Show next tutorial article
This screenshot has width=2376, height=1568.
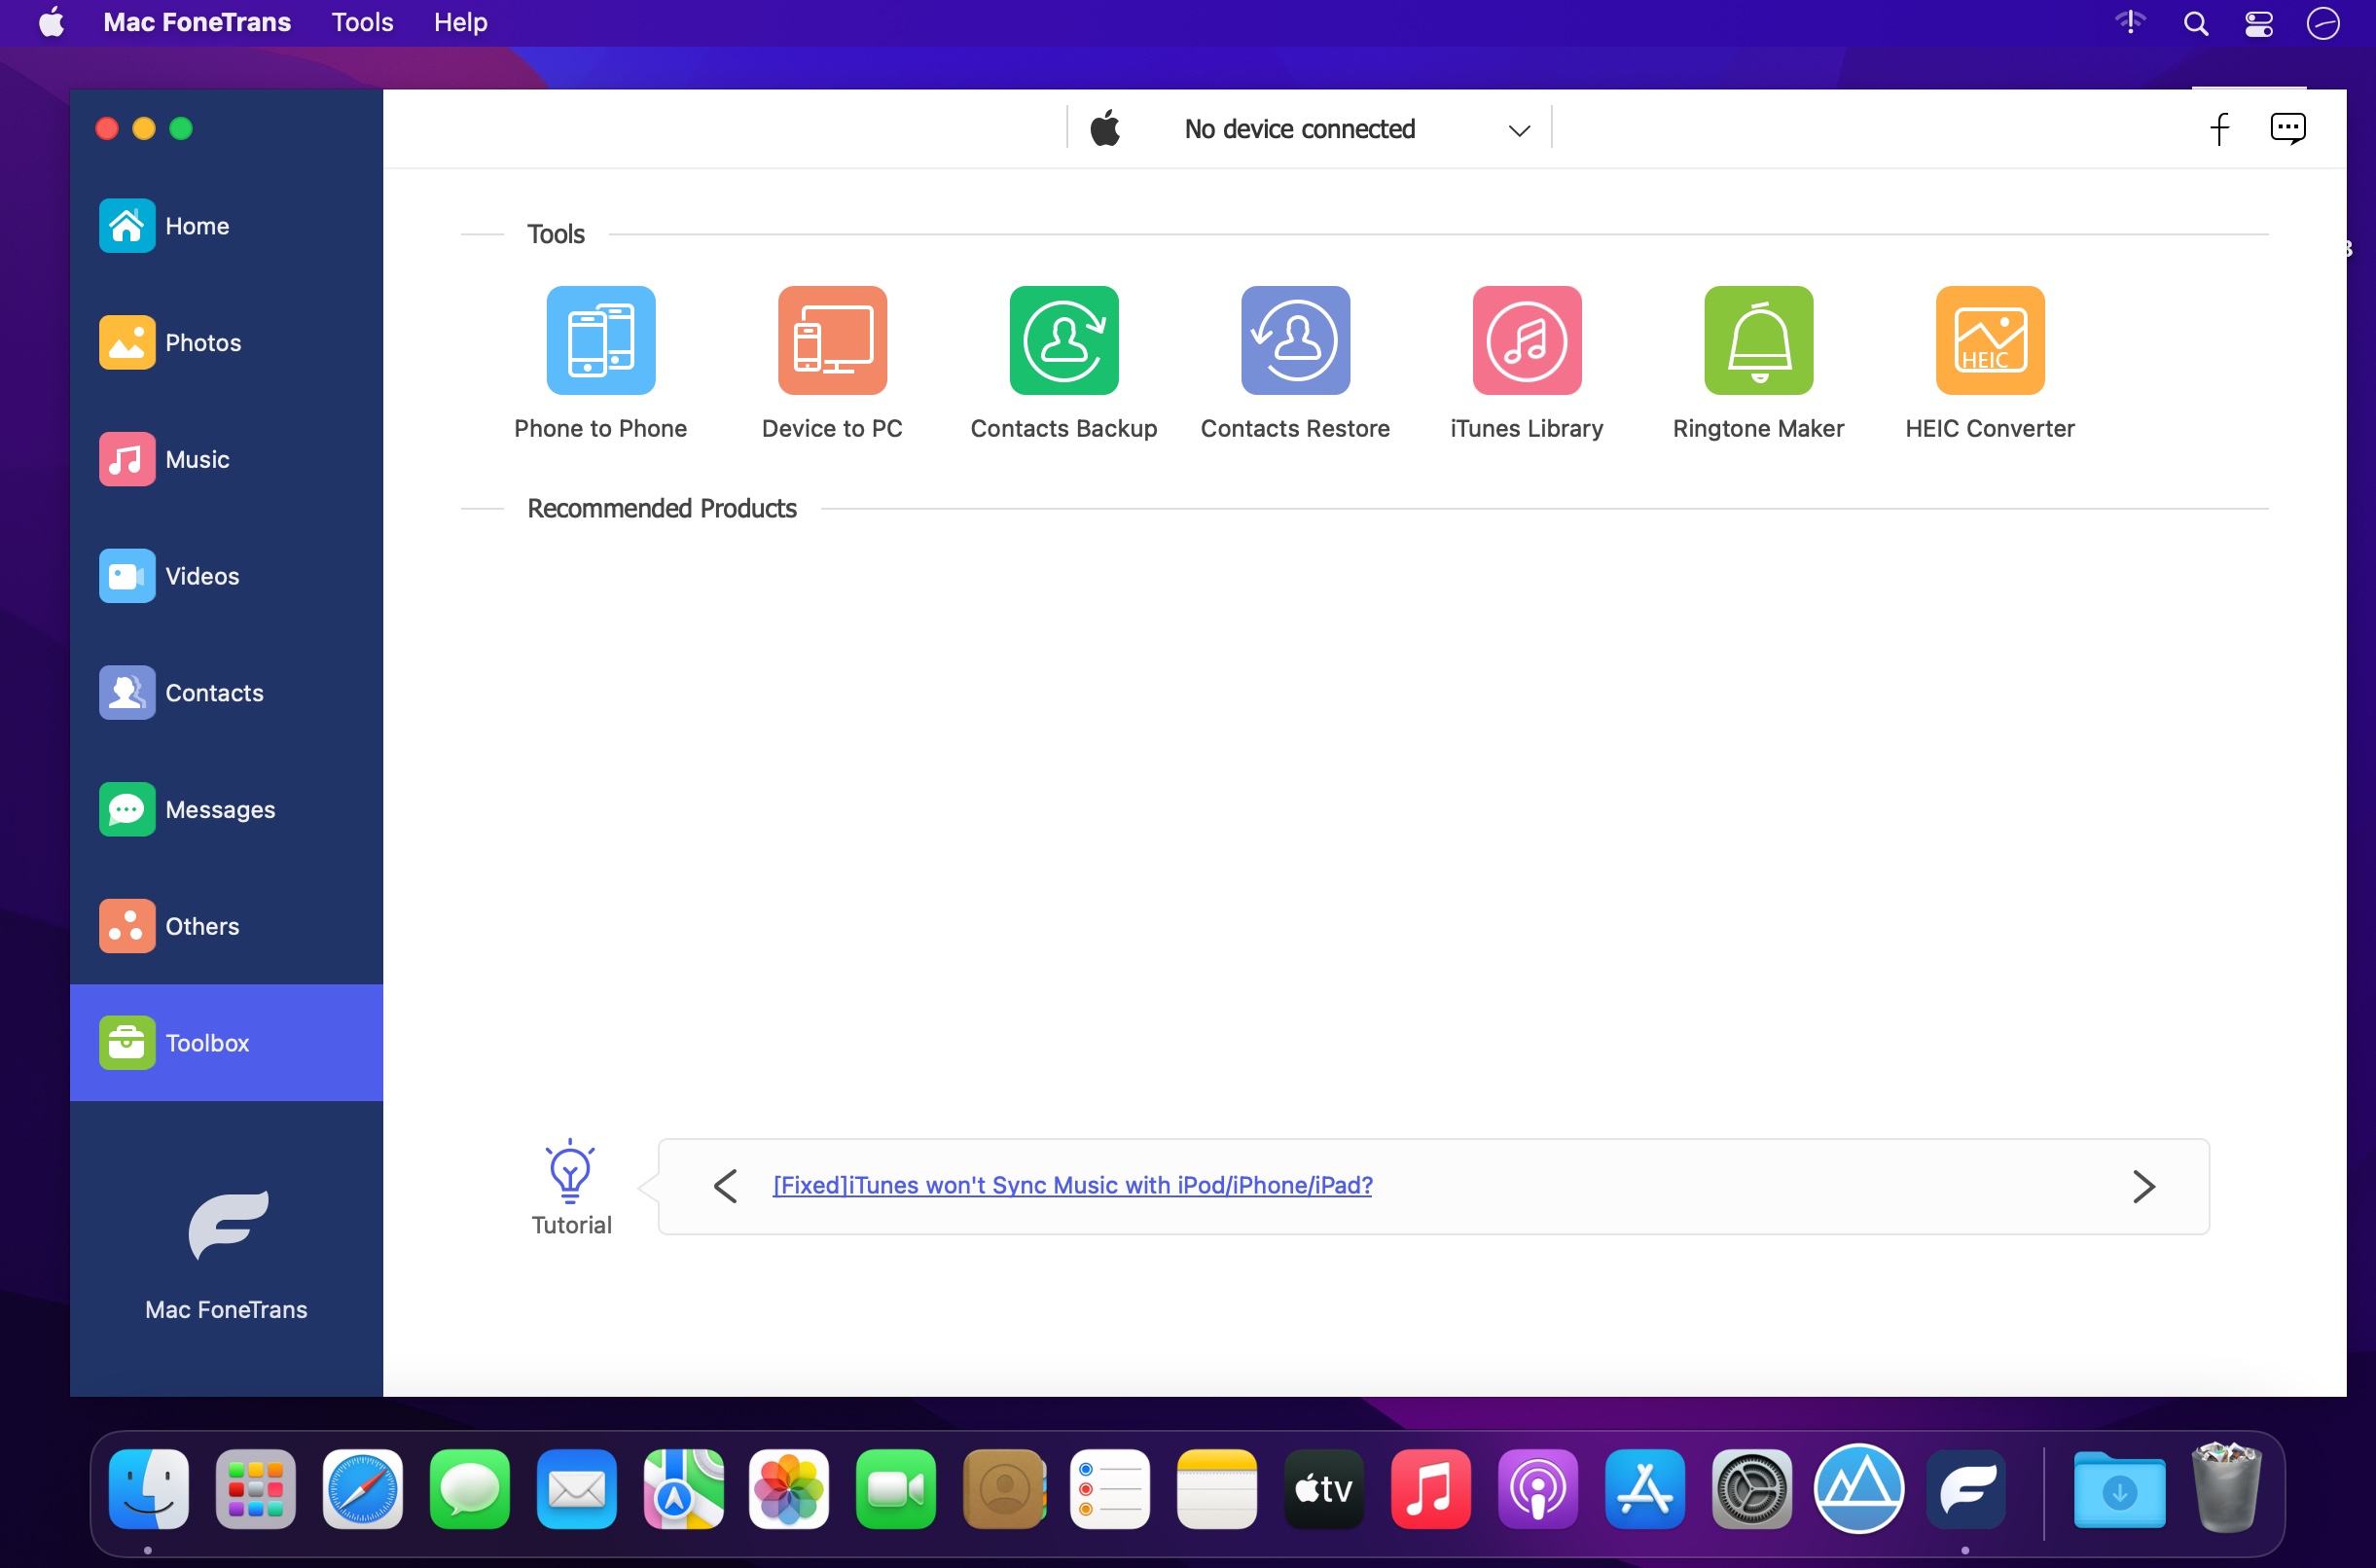2143,1186
